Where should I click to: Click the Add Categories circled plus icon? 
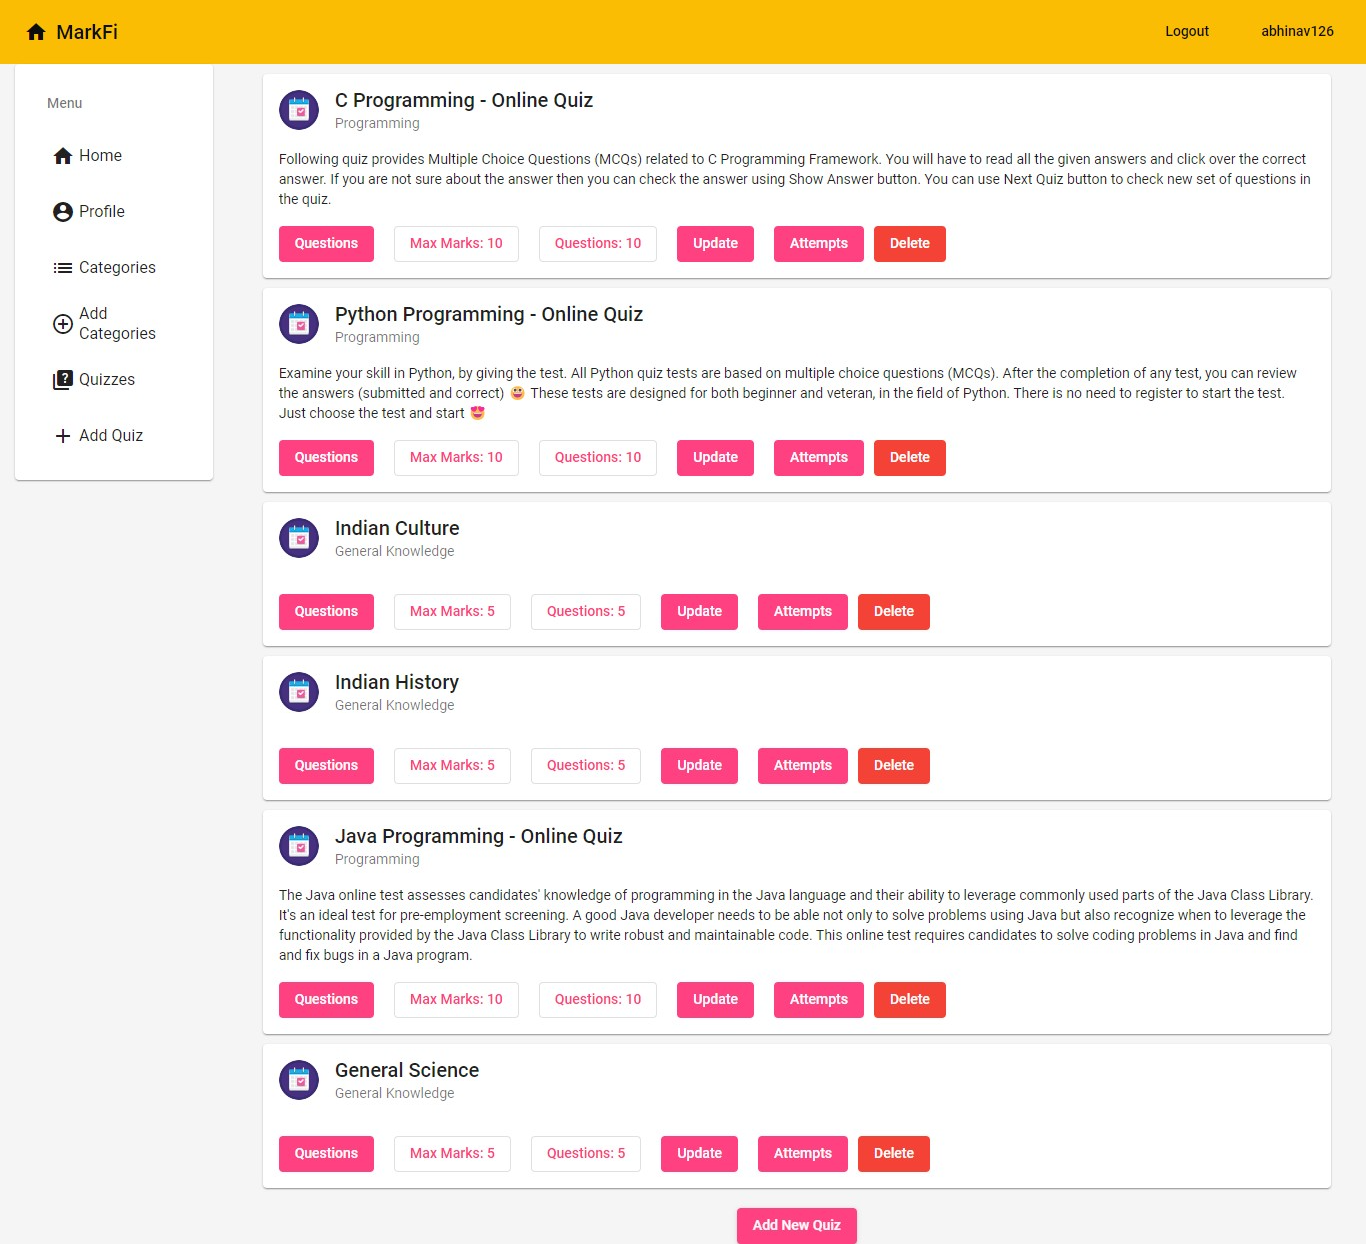pyautogui.click(x=63, y=324)
